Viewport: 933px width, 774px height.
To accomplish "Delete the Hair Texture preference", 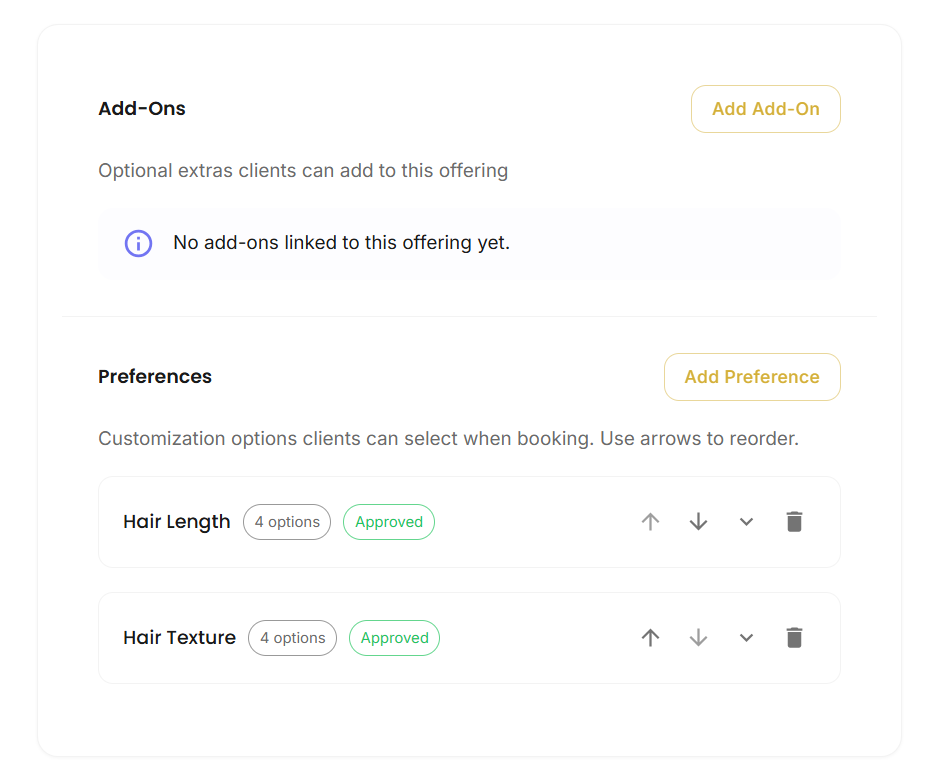I will click(x=794, y=638).
